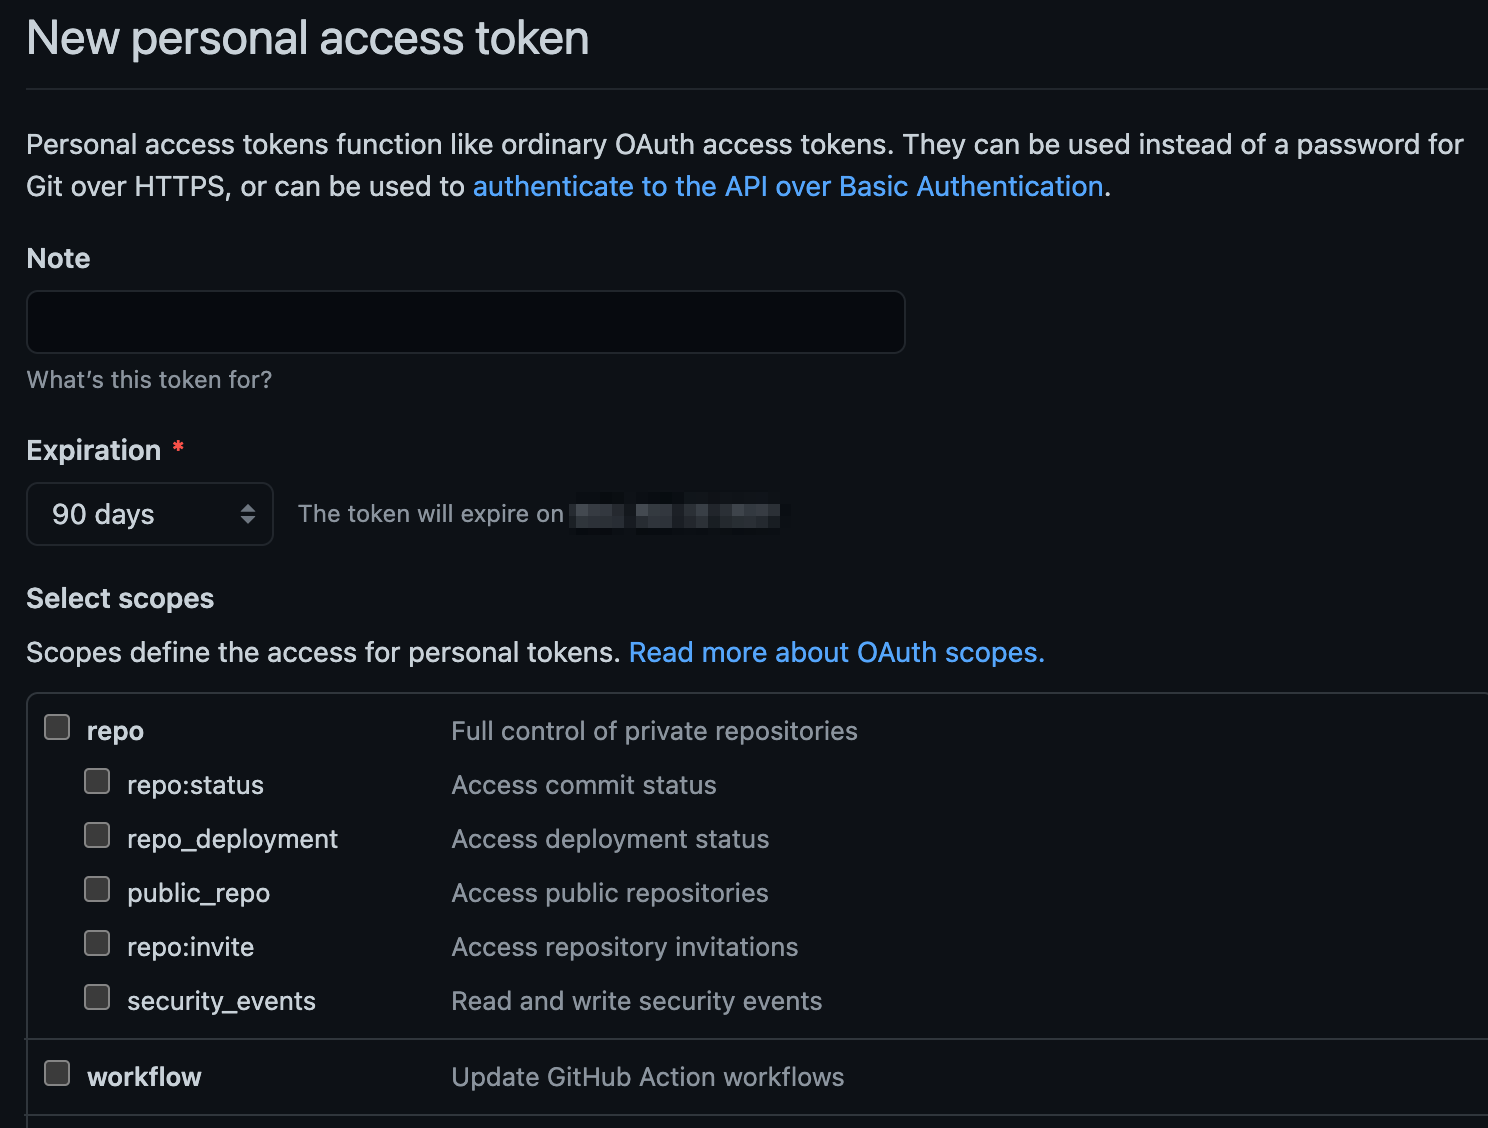The width and height of the screenshot is (1488, 1128).
Task: Click into the Note text field
Action: [465, 322]
